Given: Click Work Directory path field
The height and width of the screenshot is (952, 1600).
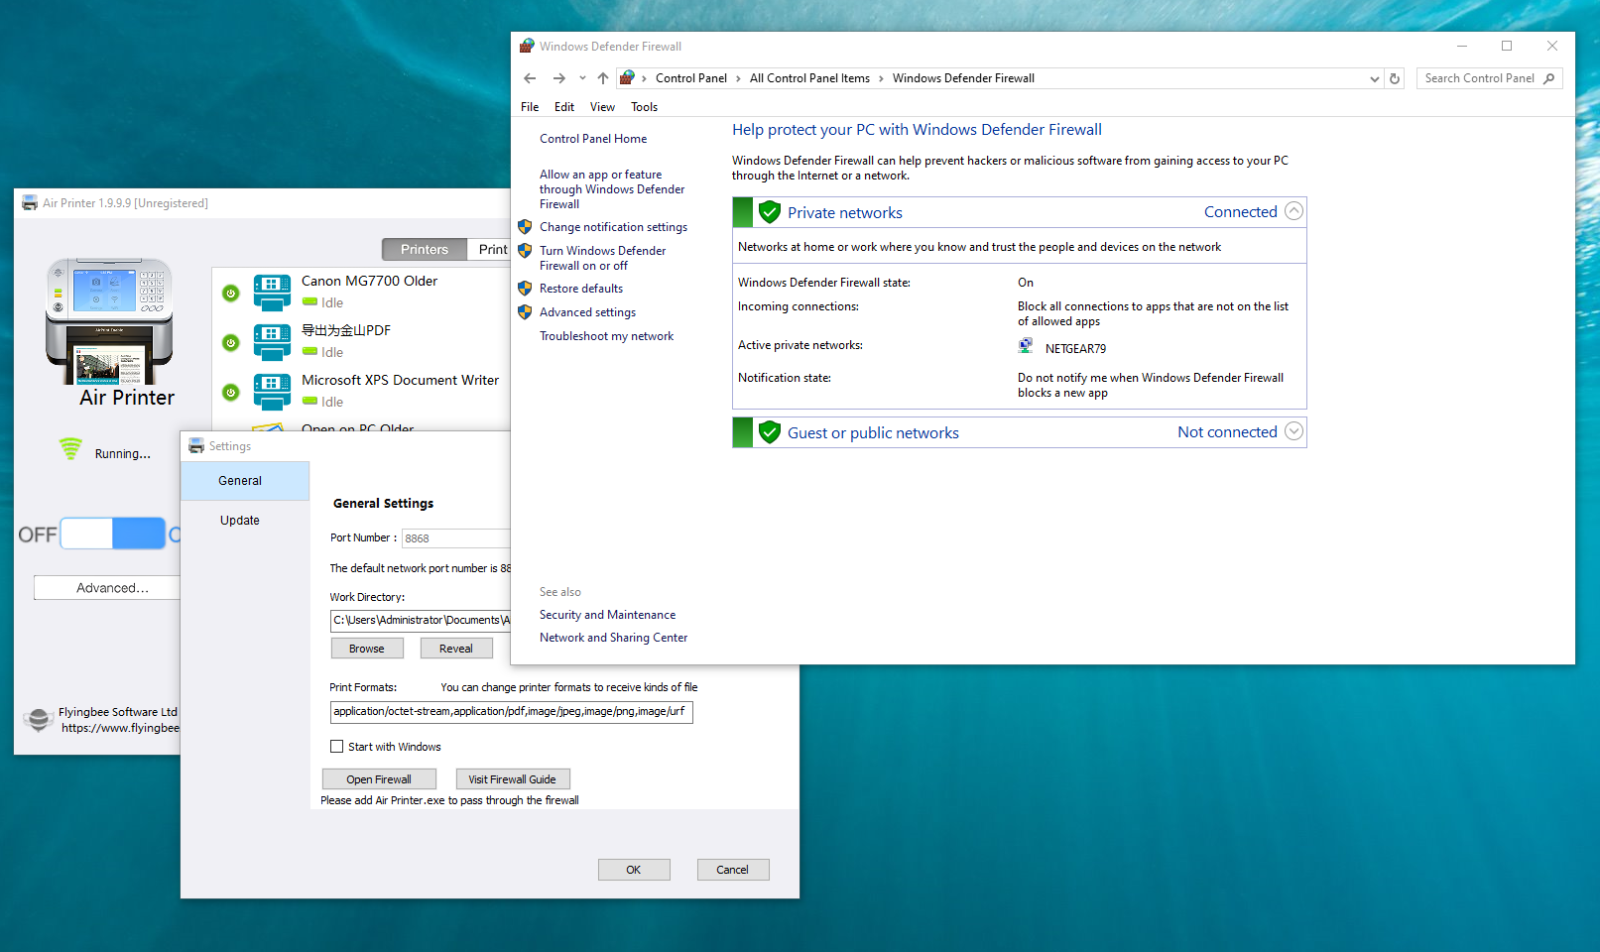Looking at the screenshot, I should click(x=420, y=620).
